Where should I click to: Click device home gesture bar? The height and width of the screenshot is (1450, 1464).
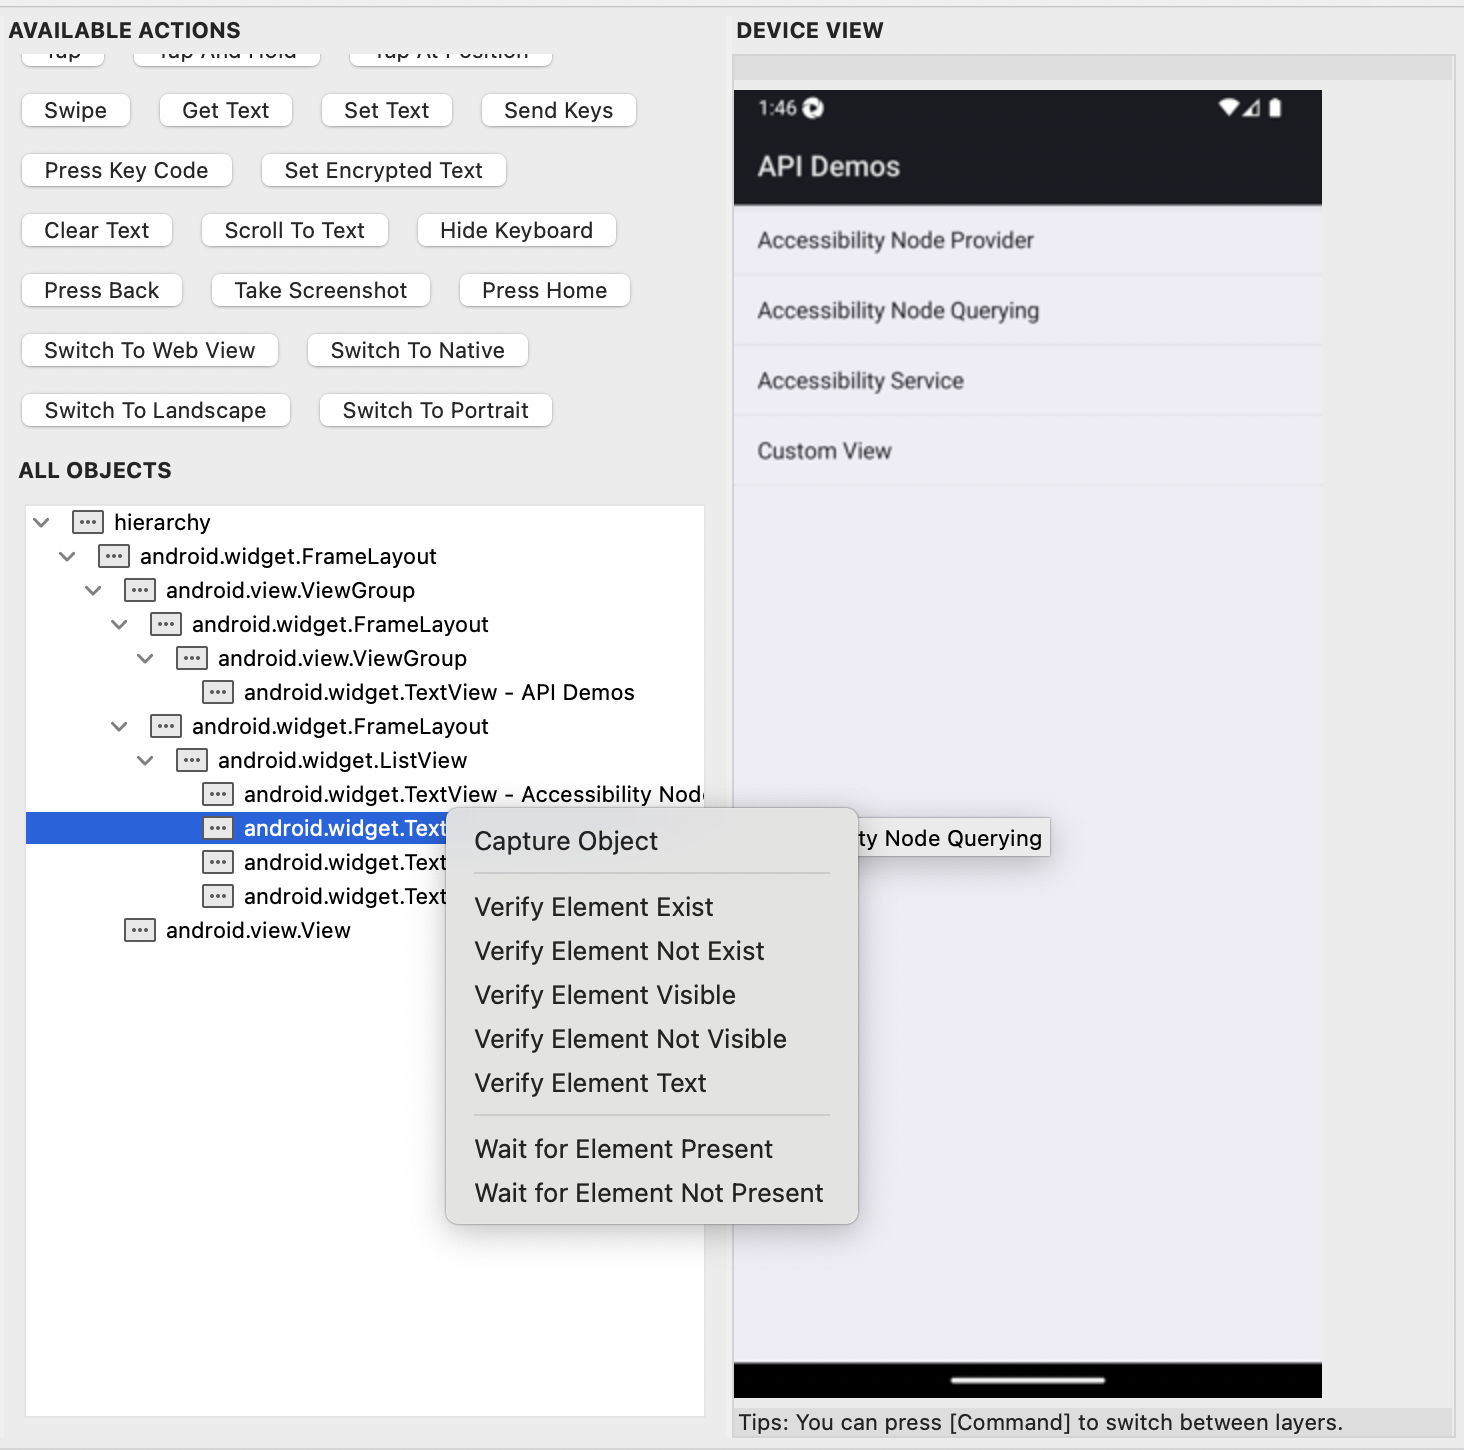[x=1028, y=1380]
